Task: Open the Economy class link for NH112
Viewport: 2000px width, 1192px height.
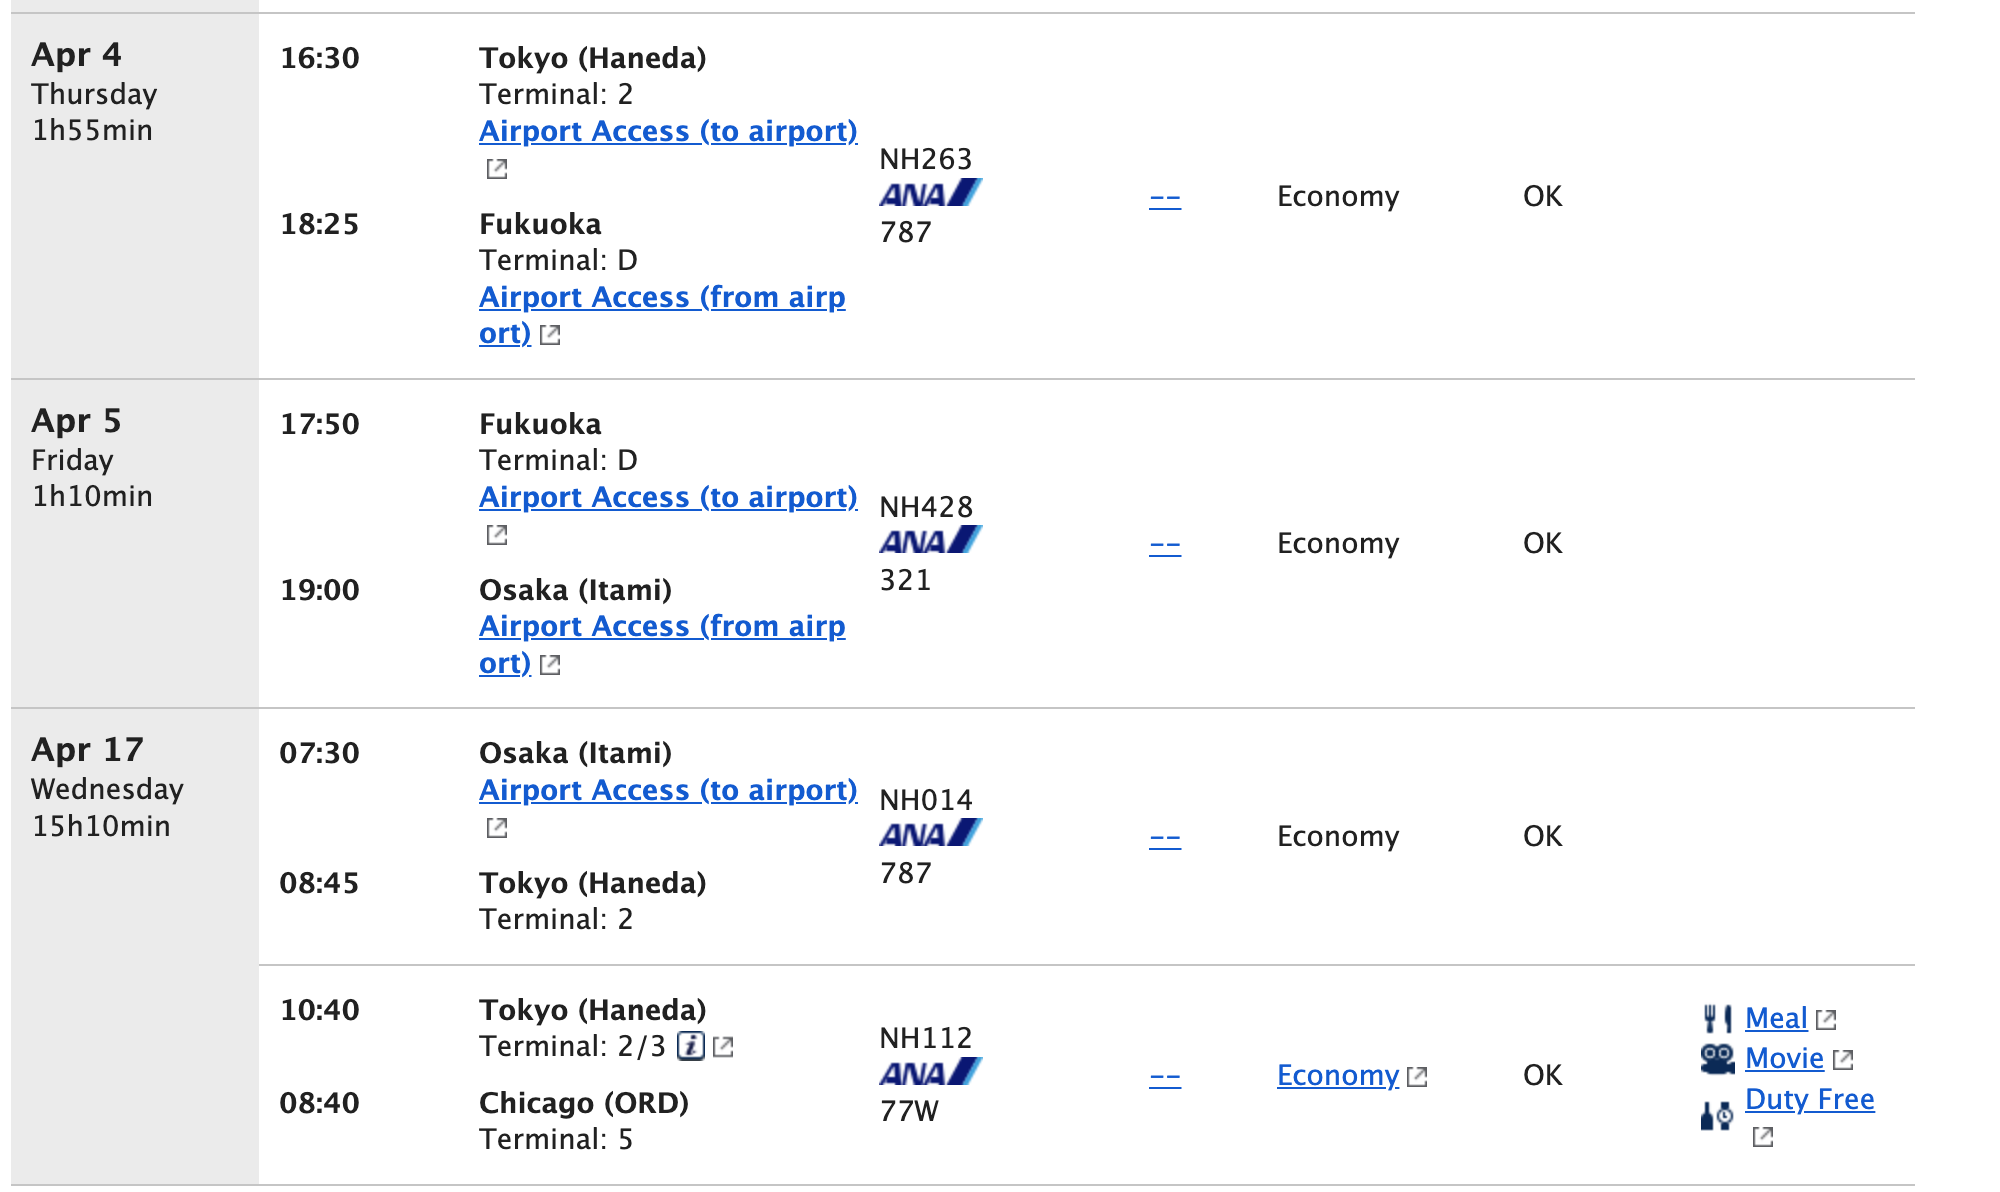Action: (x=1338, y=1075)
